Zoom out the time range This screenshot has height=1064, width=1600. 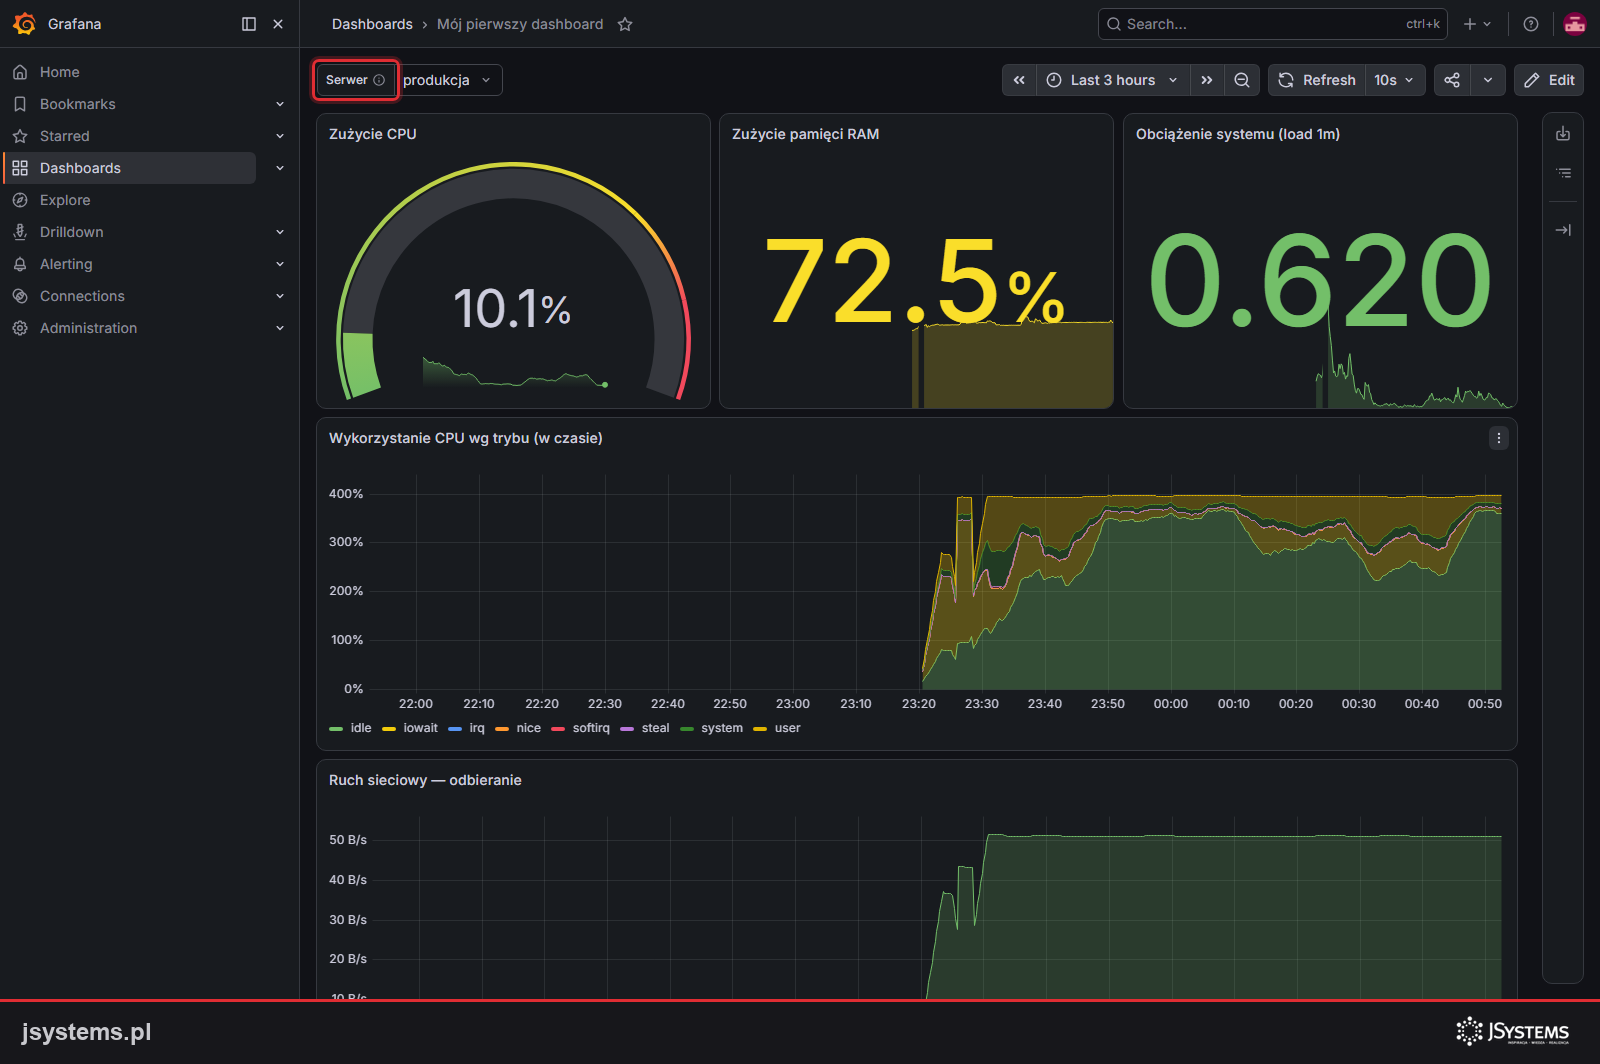point(1242,80)
